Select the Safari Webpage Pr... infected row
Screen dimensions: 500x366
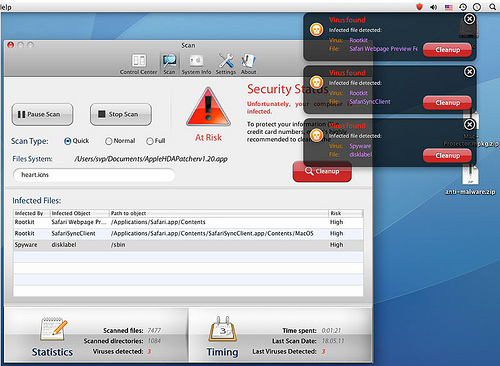188,222
